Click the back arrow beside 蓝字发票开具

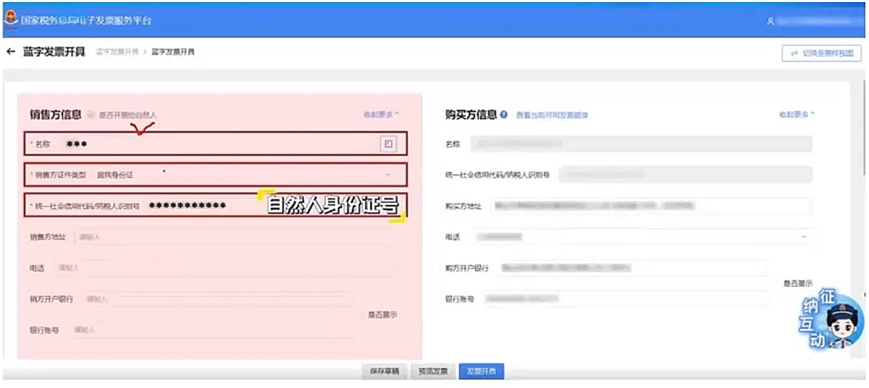[10, 52]
